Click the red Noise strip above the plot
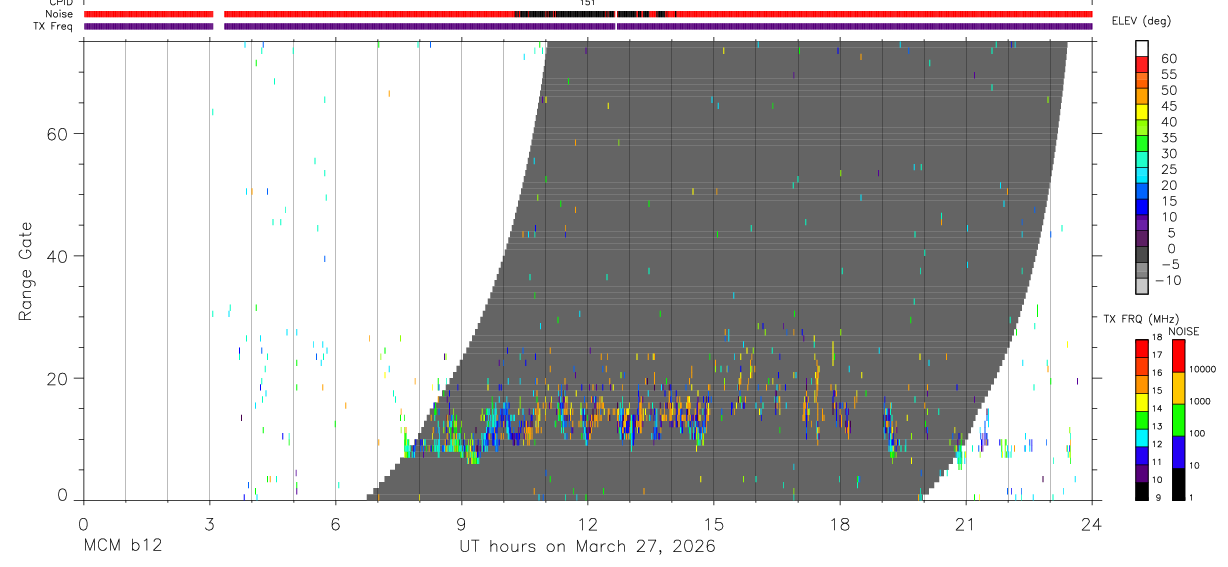The image size is (1228, 567). (588, 14)
